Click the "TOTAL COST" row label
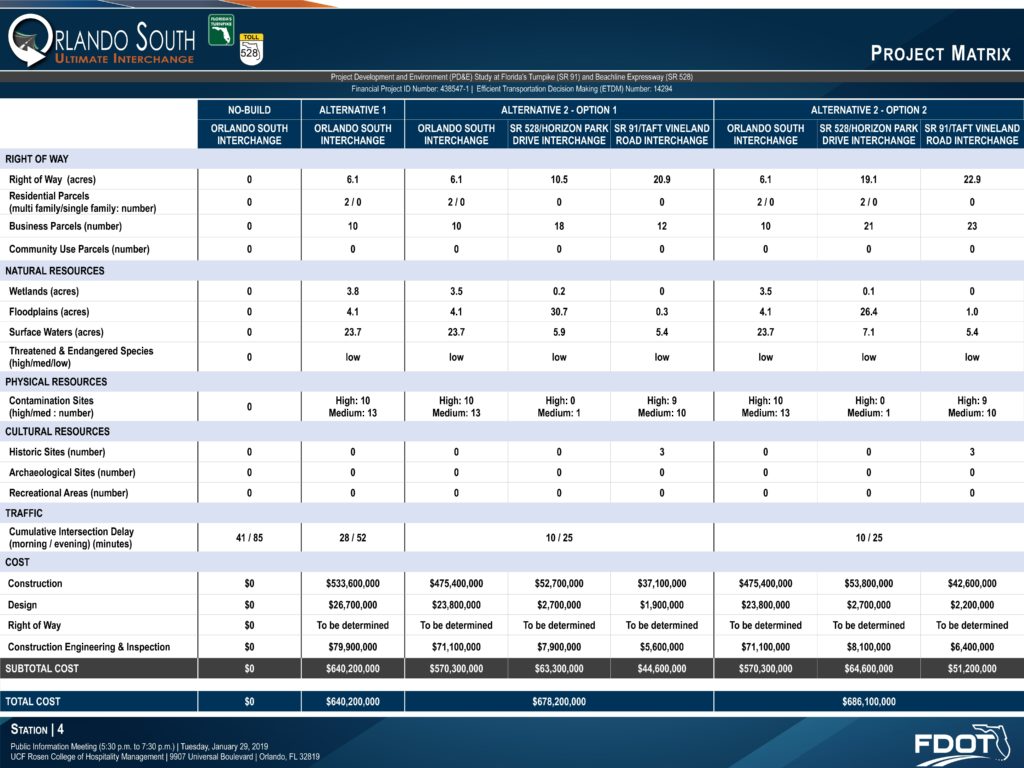1024x768 pixels. click(x=33, y=701)
